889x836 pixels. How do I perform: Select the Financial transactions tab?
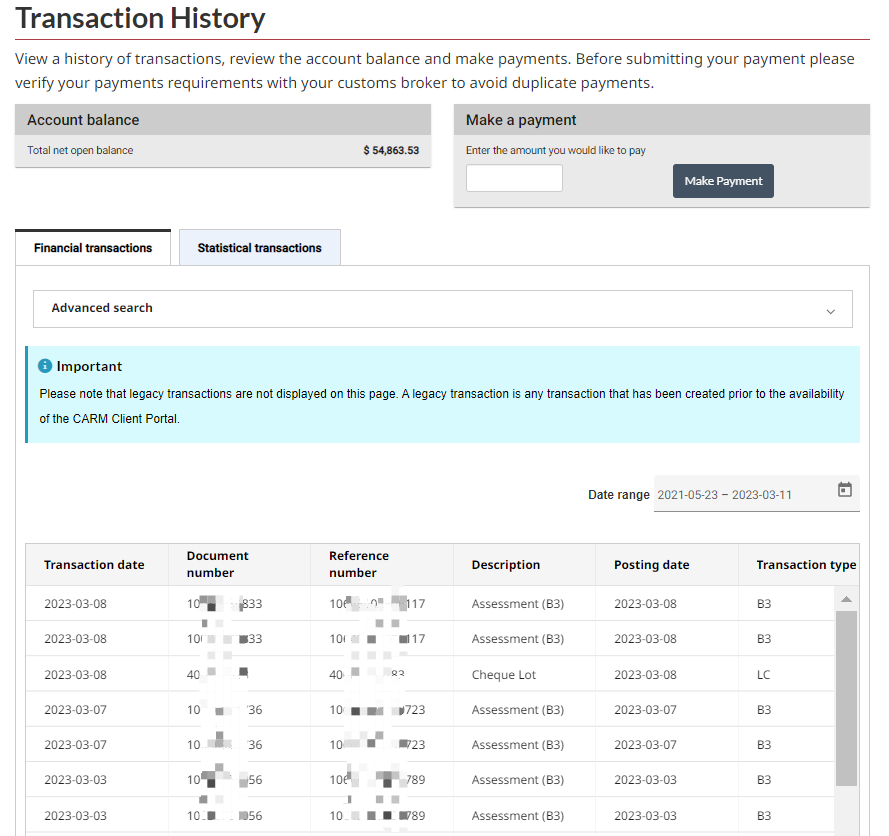coord(93,248)
